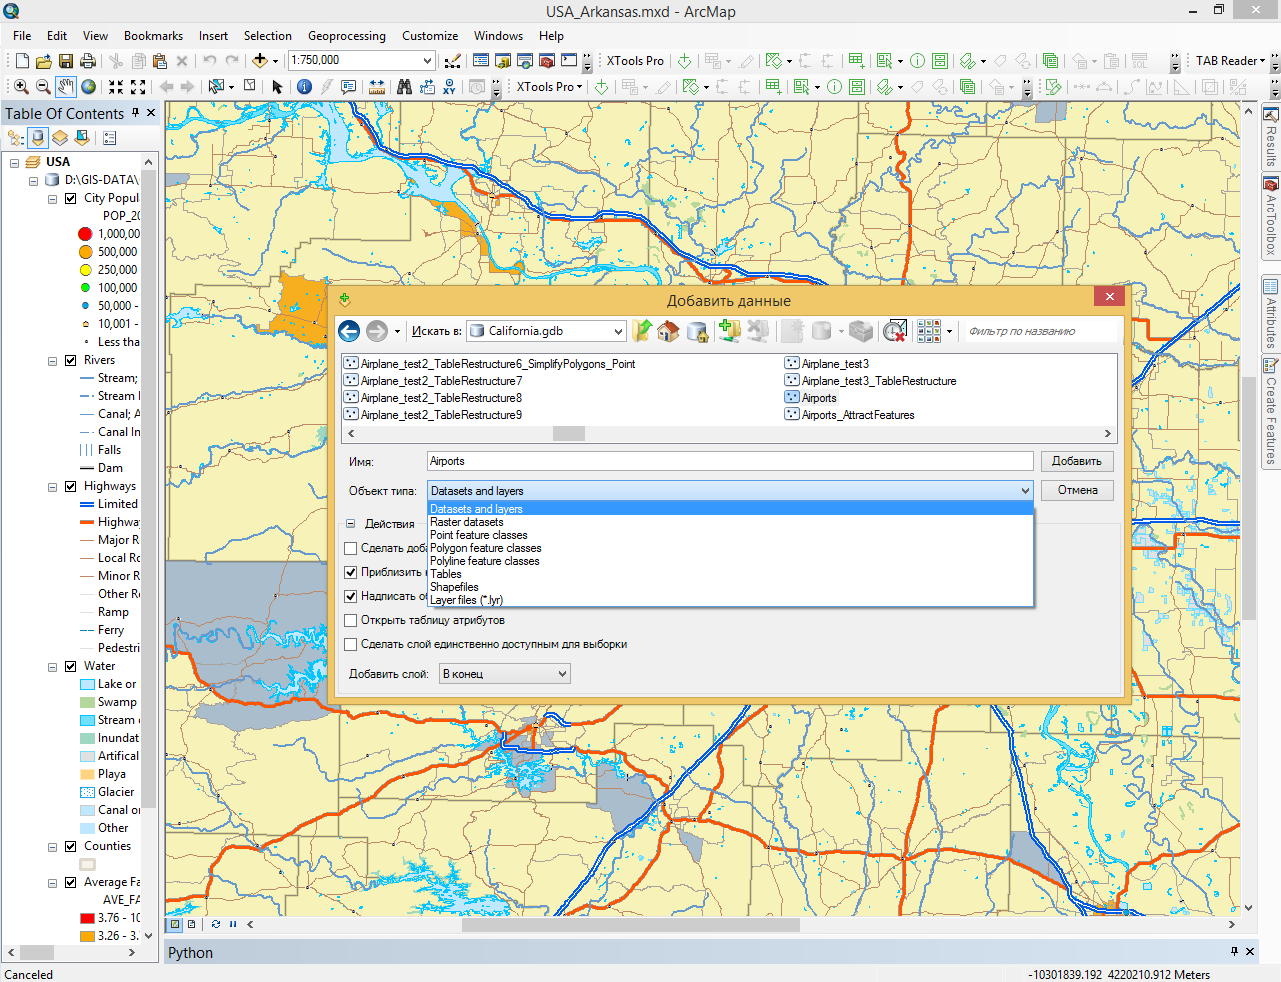Image resolution: width=1281 pixels, height=982 pixels.
Task: Open the Selection menu
Action: pyautogui.click(x=267, y=36)
